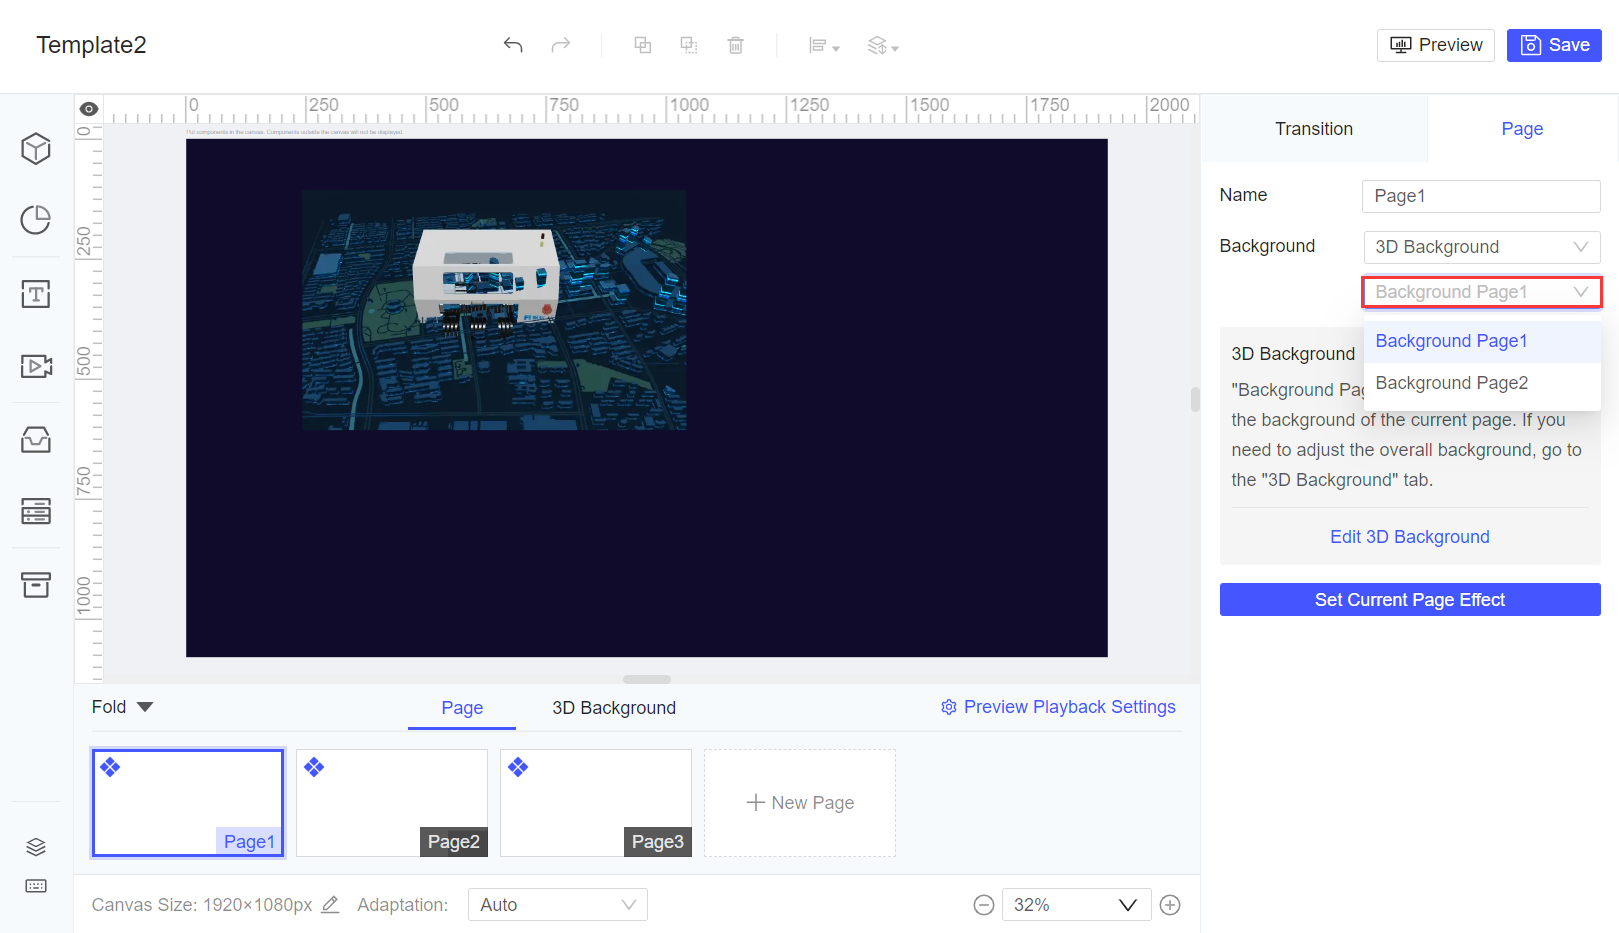The height and width of the screenshot is (933, 1619).
Task: Select the text component tool
Action: (35, 294)
